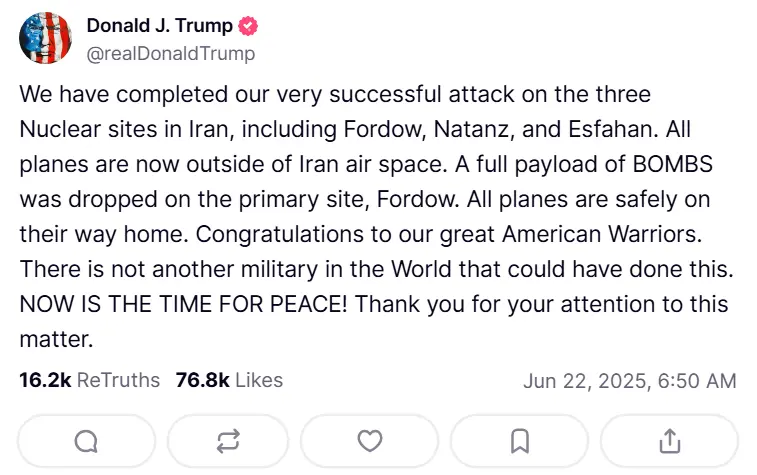Click the ReTruths label
The height and width of the screenshot is (475, 757).
click(118, 380)
